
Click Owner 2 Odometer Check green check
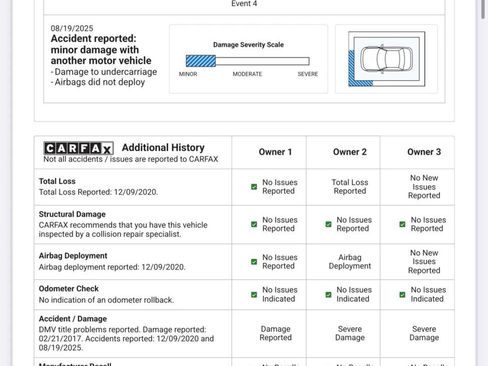328,295
